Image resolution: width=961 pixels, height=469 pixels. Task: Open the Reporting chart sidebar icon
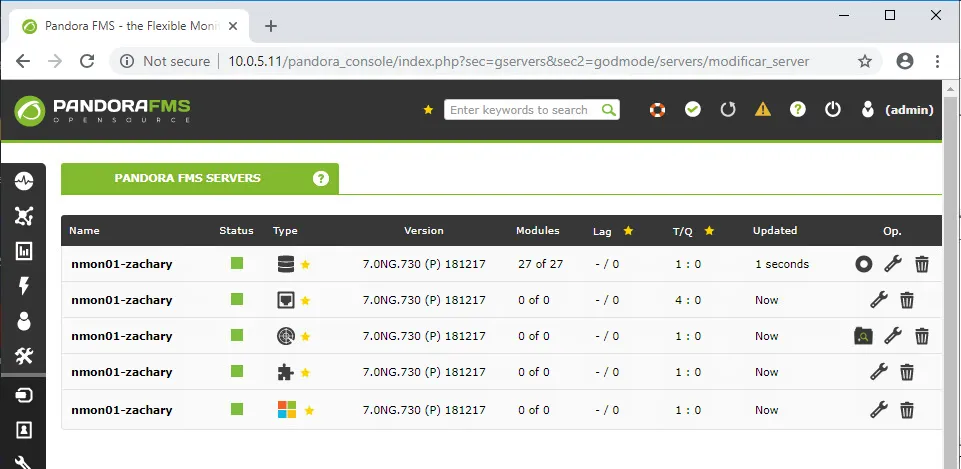pos(24,251)
